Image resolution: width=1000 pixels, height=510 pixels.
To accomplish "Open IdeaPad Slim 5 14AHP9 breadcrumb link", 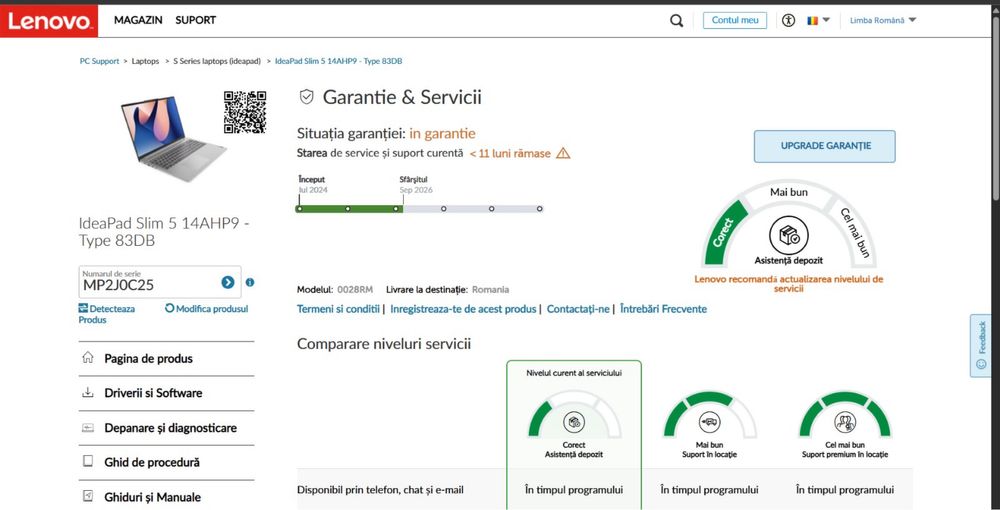I will (338, 61).
